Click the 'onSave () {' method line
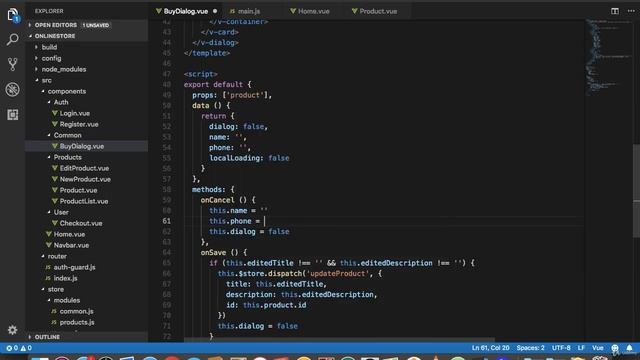Screen dimensions: 640x360 click(224, 253)
